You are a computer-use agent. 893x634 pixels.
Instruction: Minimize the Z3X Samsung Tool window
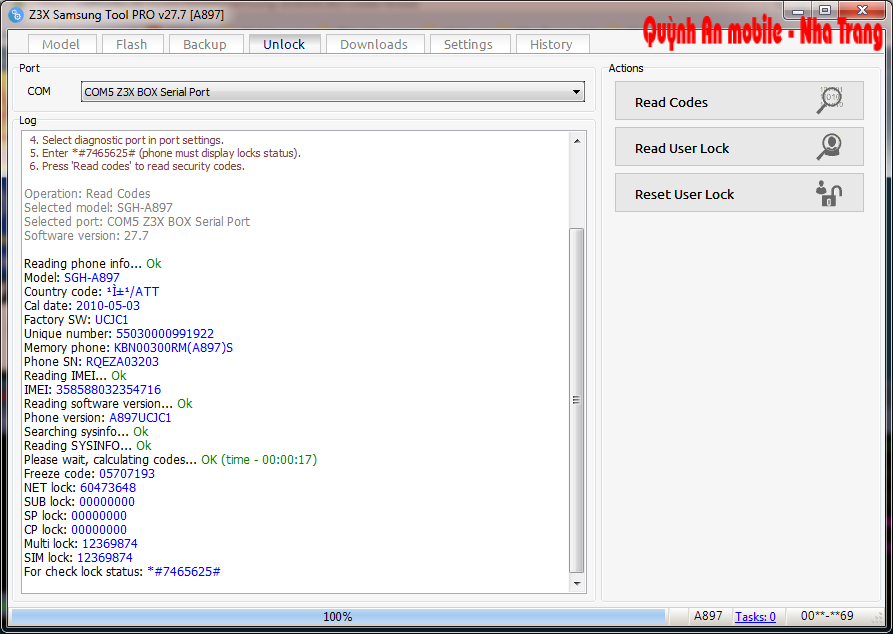pyautogui.click(x=797, y=10)
